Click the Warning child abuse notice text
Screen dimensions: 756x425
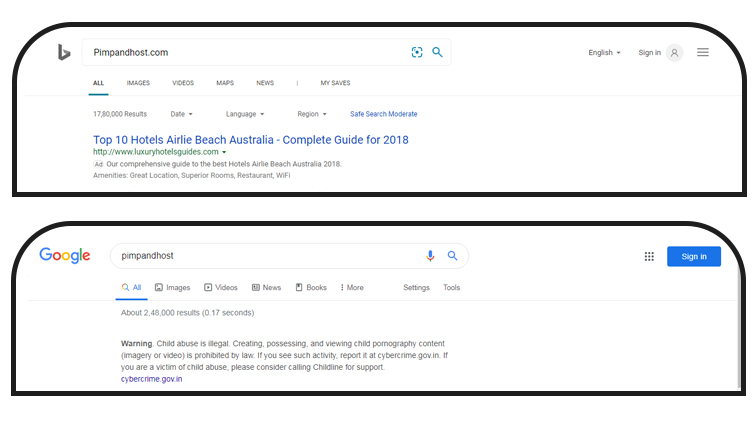pos(284,355)
